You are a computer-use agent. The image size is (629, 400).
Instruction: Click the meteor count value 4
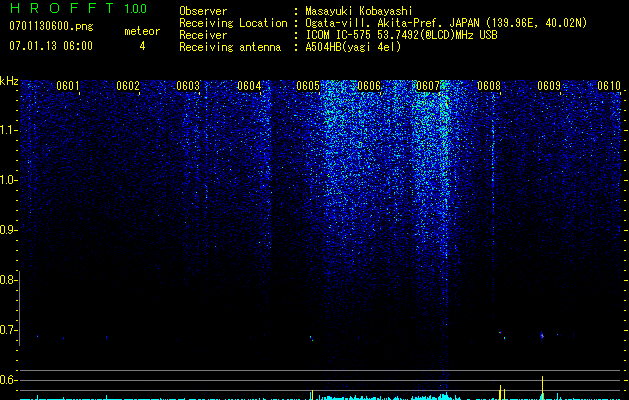click(142, 46)
